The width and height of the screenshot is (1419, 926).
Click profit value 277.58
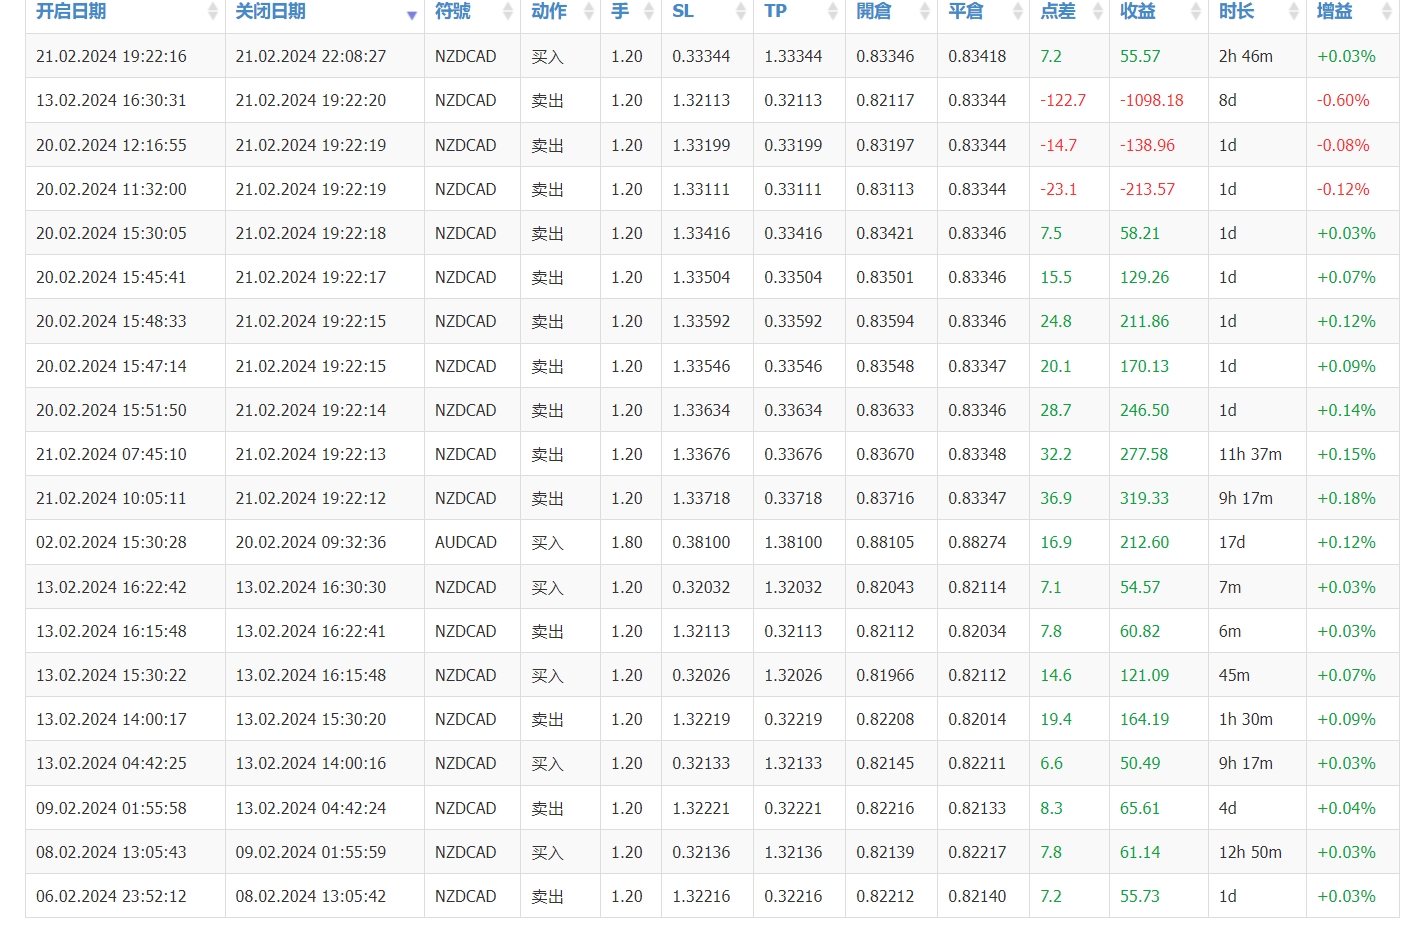[x=1144, y=454]
